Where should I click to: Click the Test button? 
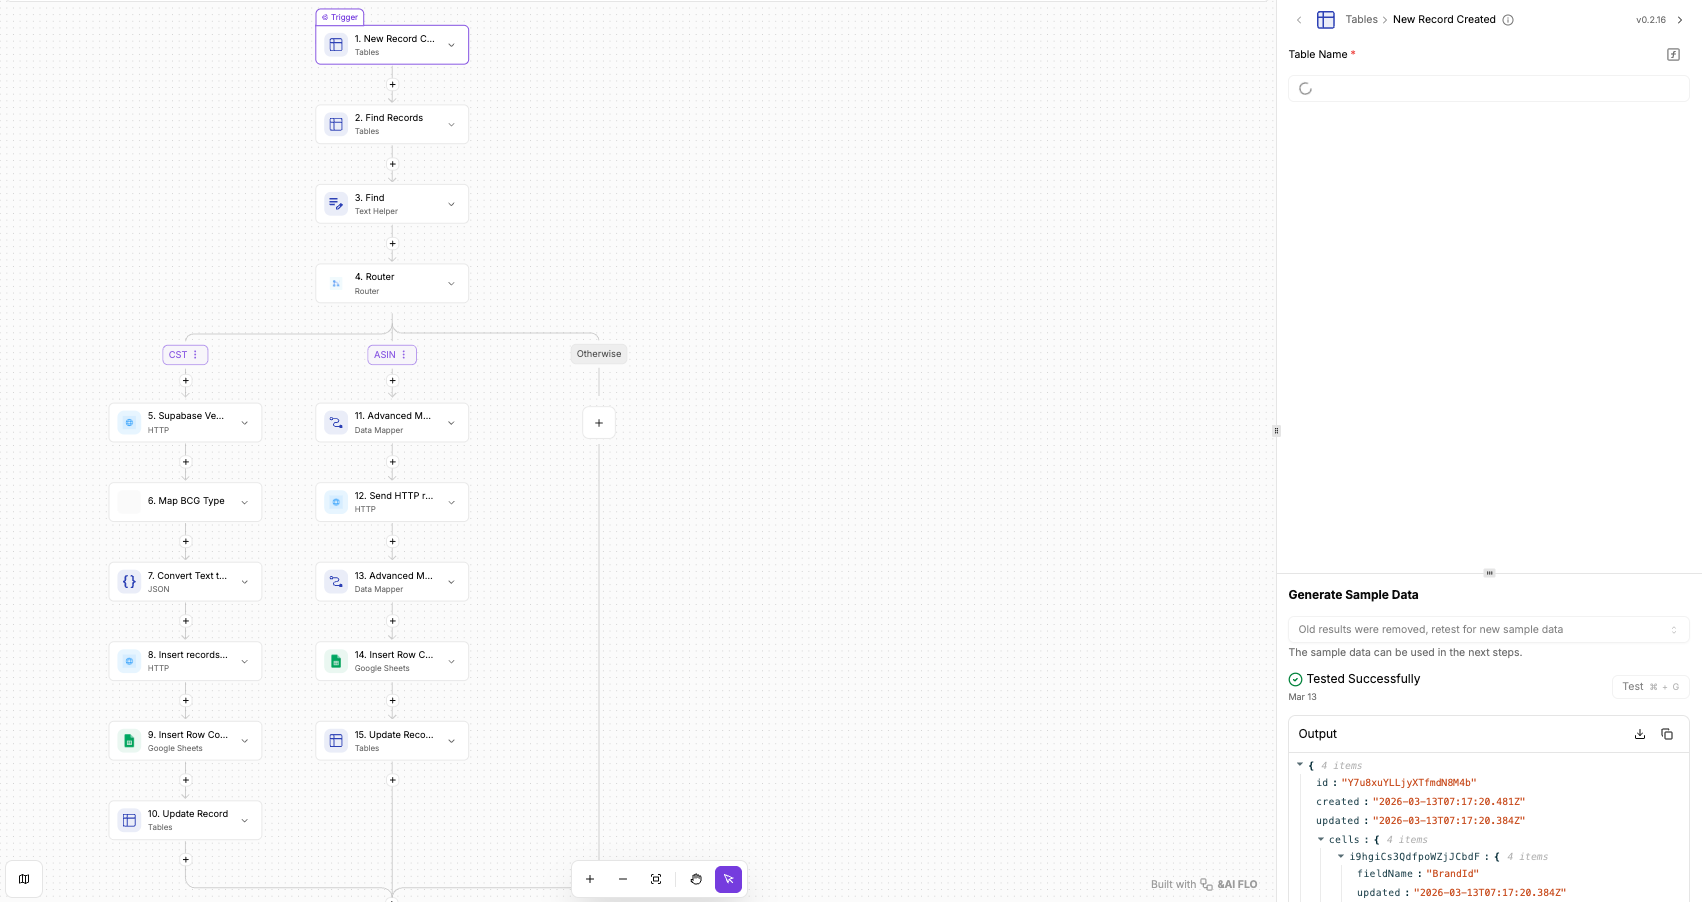click(x=1650, y=687)
